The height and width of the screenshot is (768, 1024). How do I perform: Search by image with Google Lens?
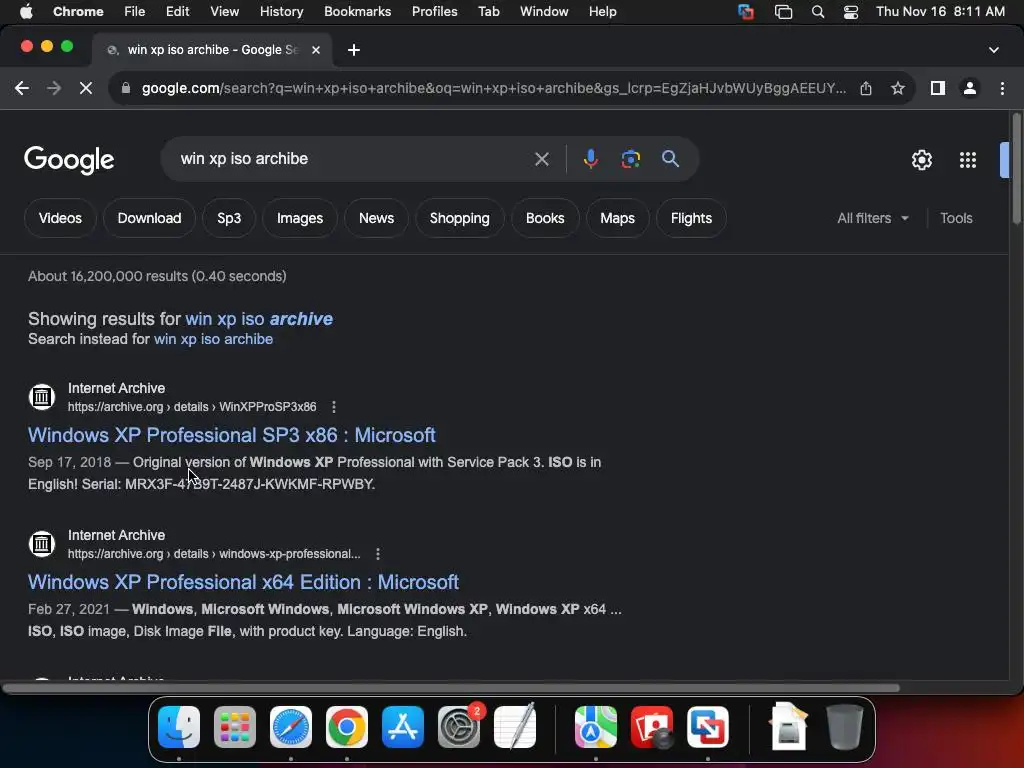[630, 159]
